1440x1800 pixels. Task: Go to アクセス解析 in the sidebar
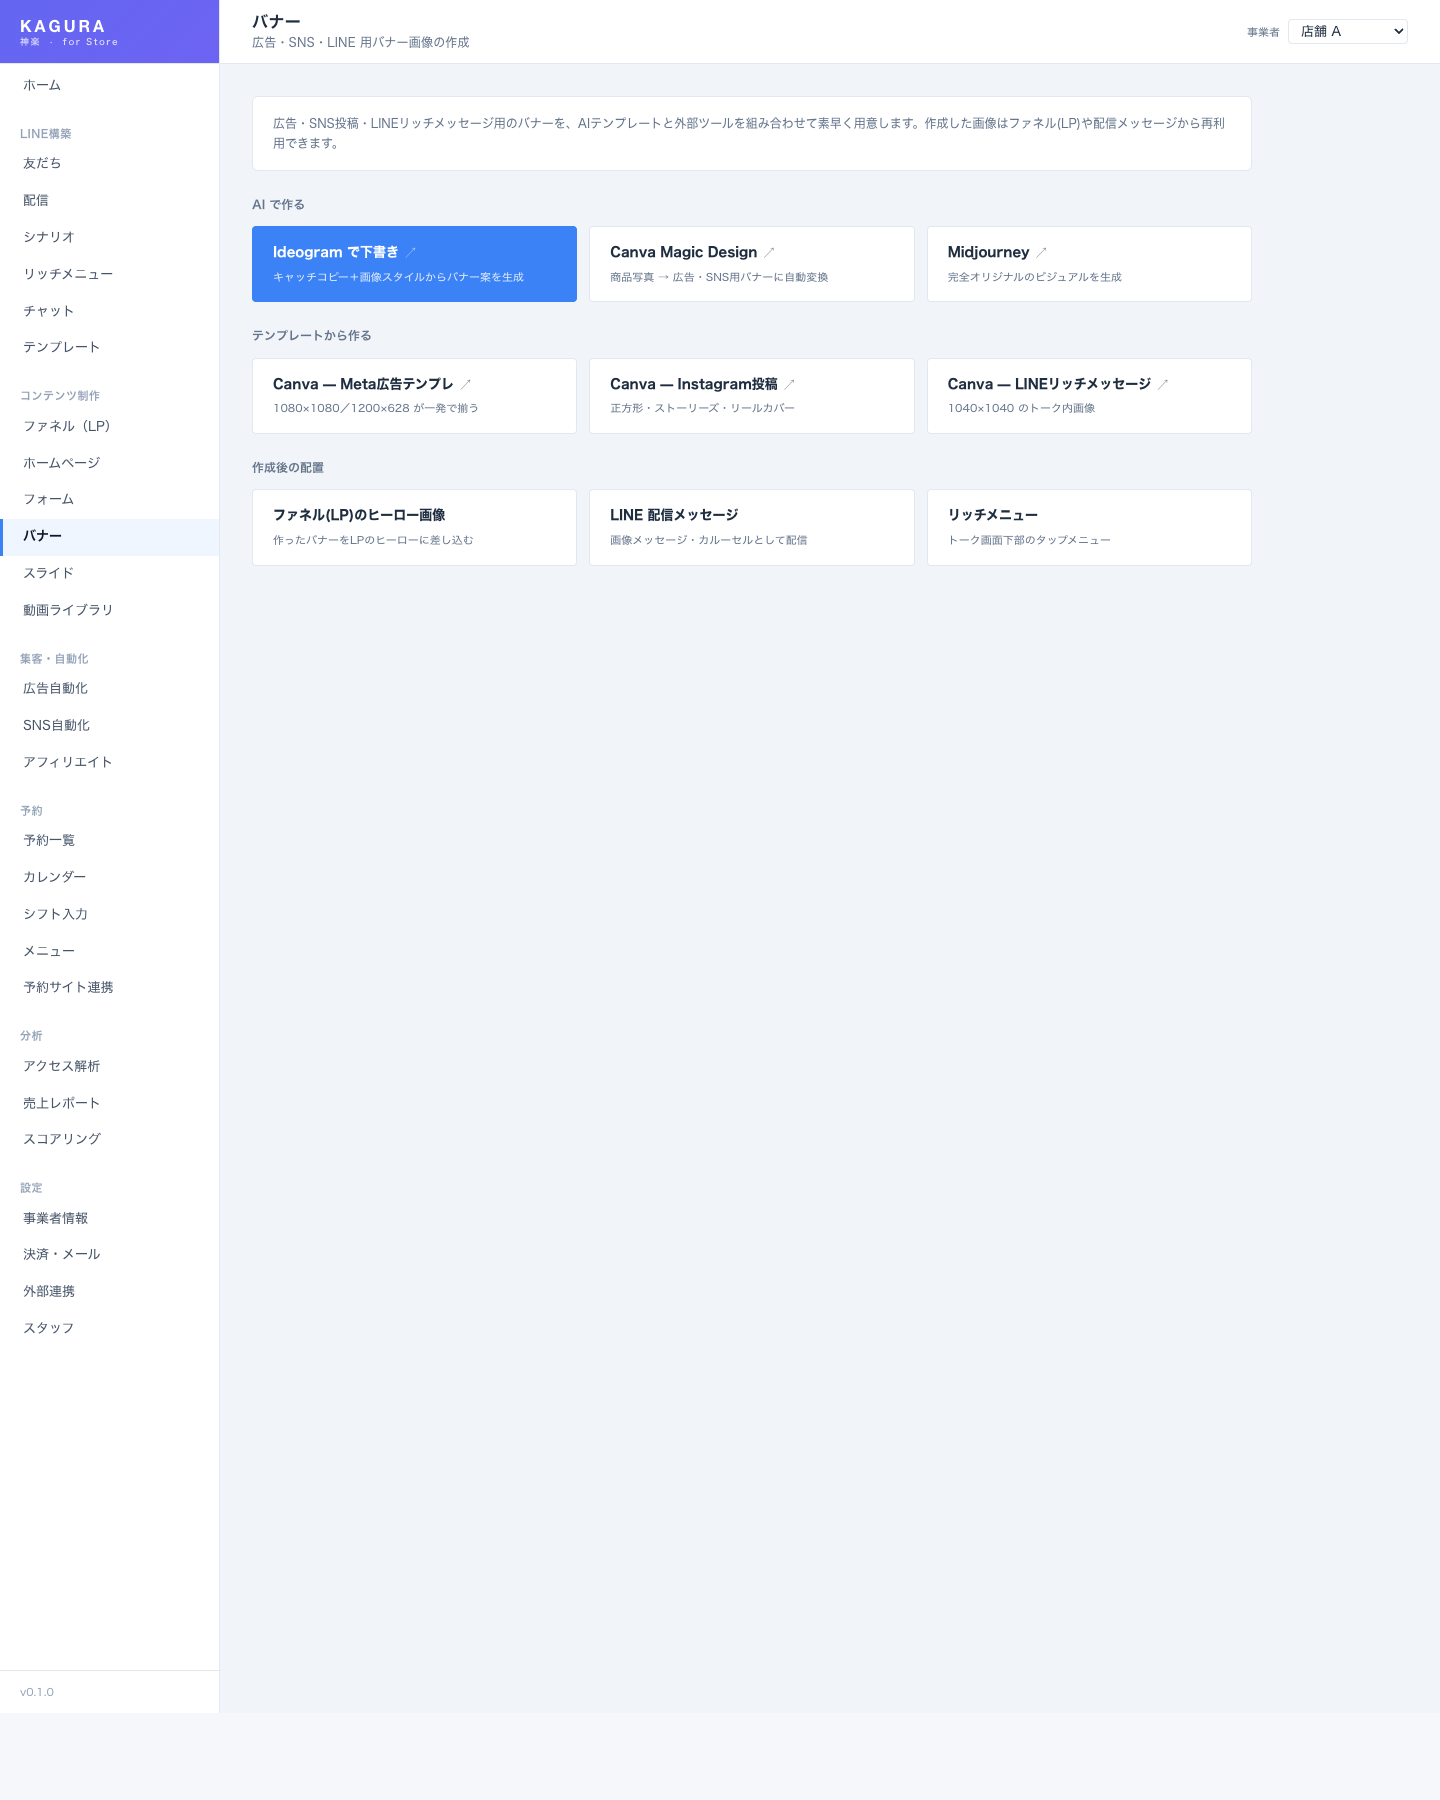62,1066
